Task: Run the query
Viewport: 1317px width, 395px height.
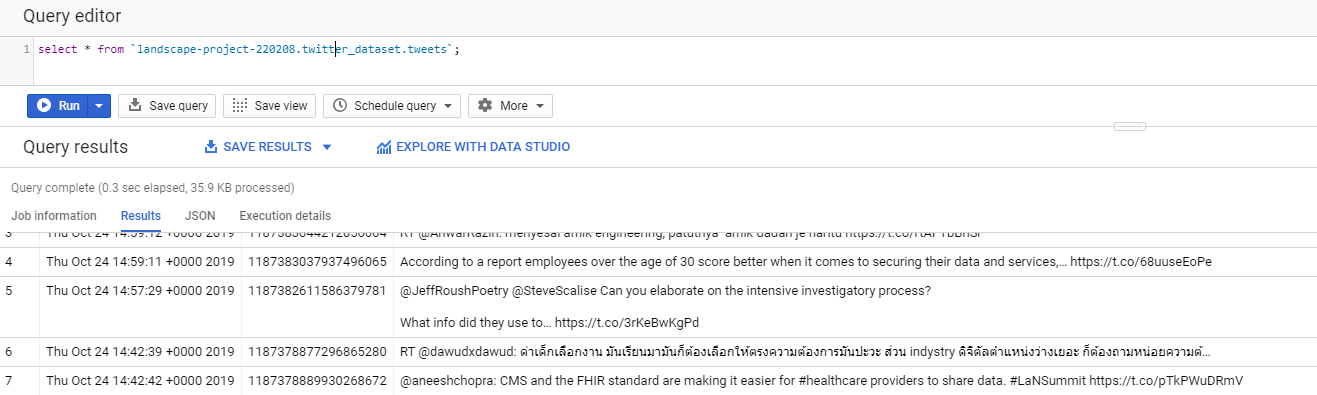Action: click(x=58, y=105)
